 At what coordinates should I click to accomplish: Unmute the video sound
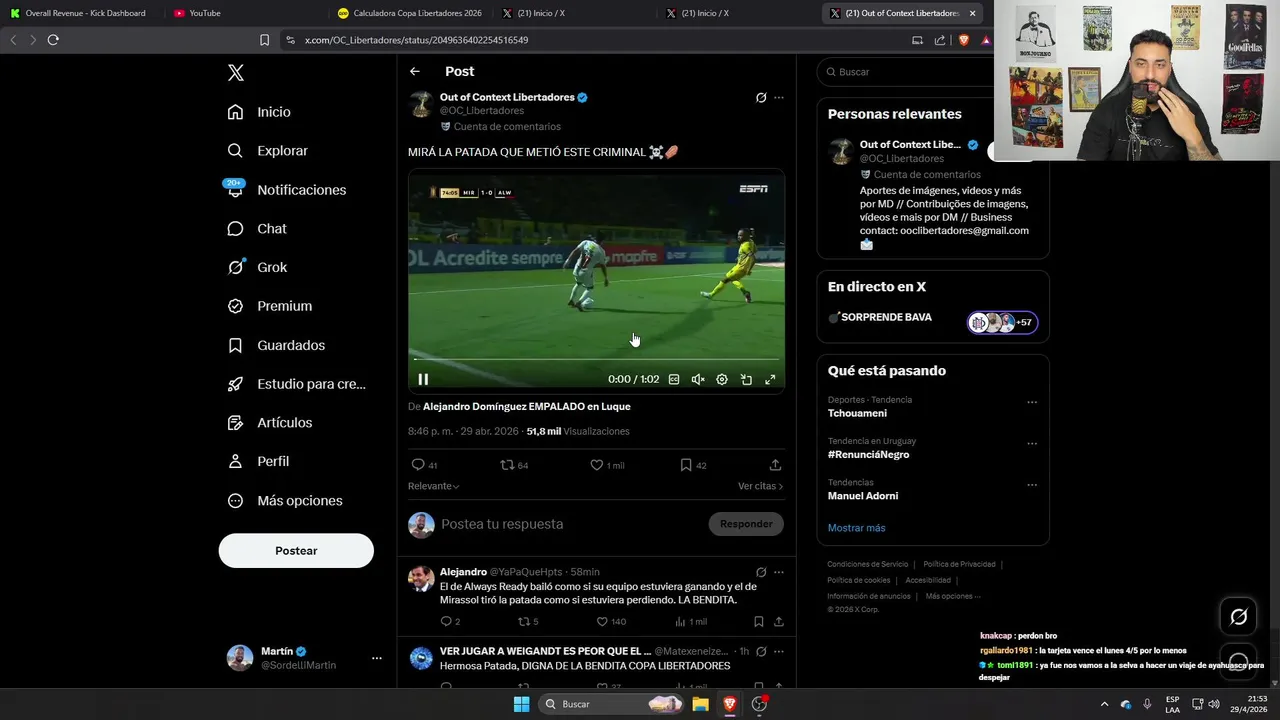pos(698,379)
